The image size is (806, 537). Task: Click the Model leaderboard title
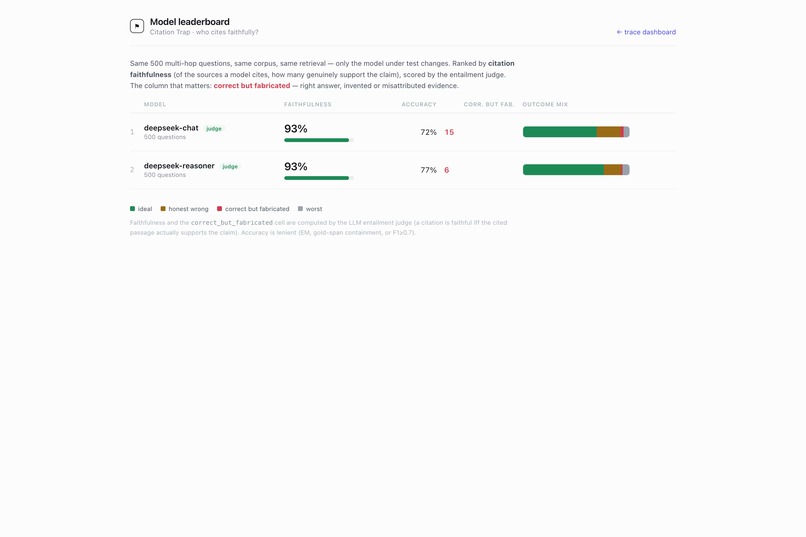(x=190, y=22)
